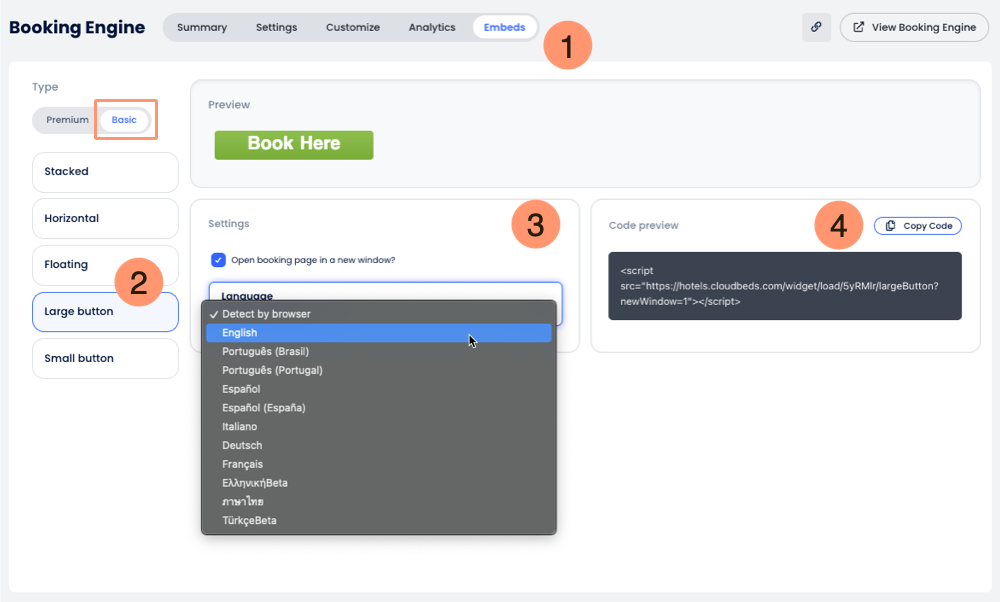Open the Settings tab
The height and width of the screenshot is (602, 1000).
(276, 27)
